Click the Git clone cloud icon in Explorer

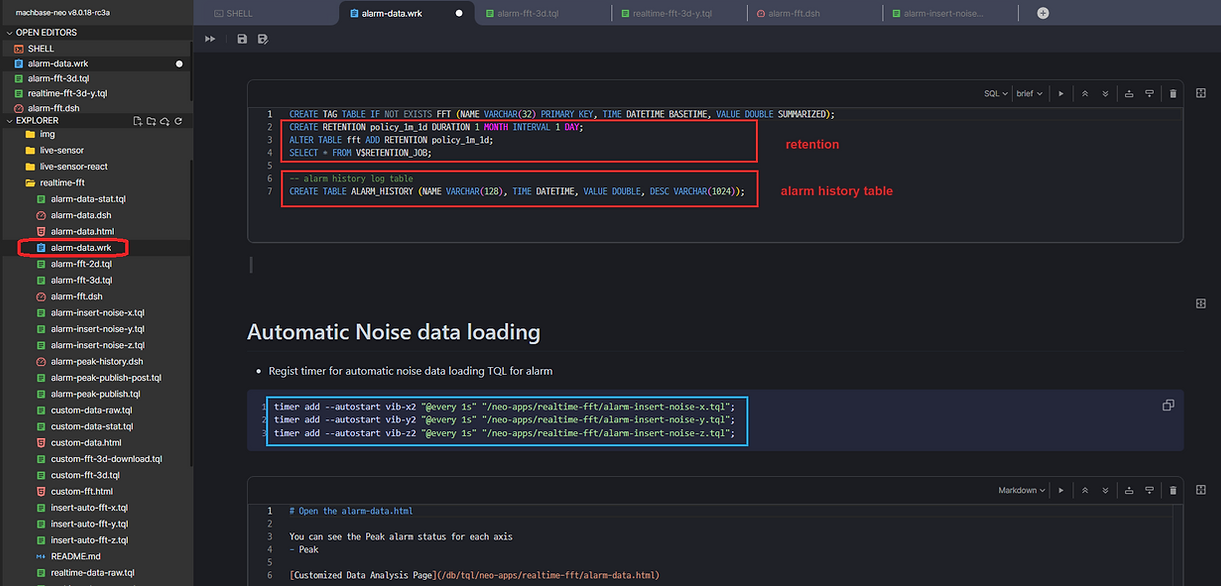coord(164,121)
